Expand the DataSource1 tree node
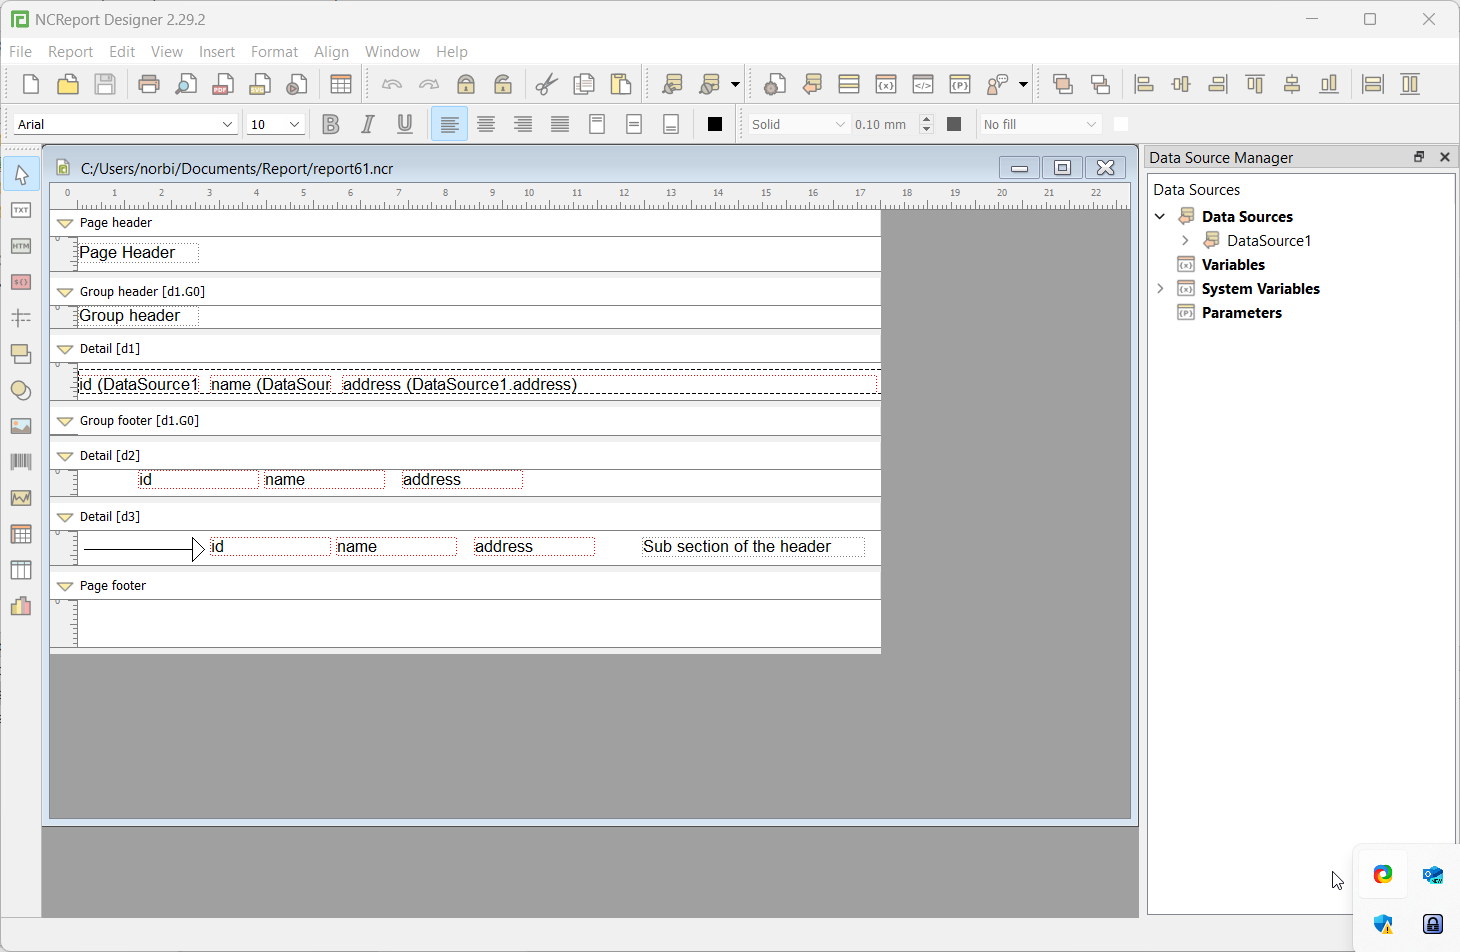1460x952 pixels. [x=1185, y=240]
